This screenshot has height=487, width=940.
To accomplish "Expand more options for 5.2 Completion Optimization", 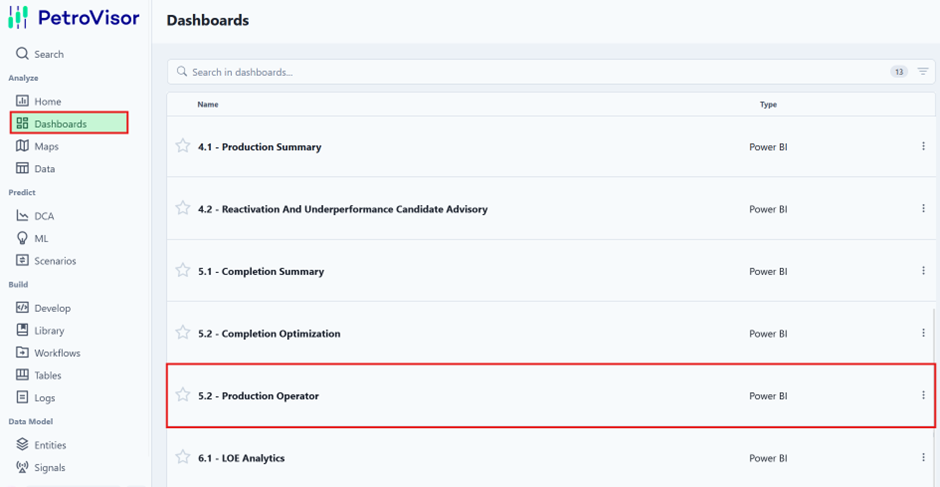I will 923,332.
